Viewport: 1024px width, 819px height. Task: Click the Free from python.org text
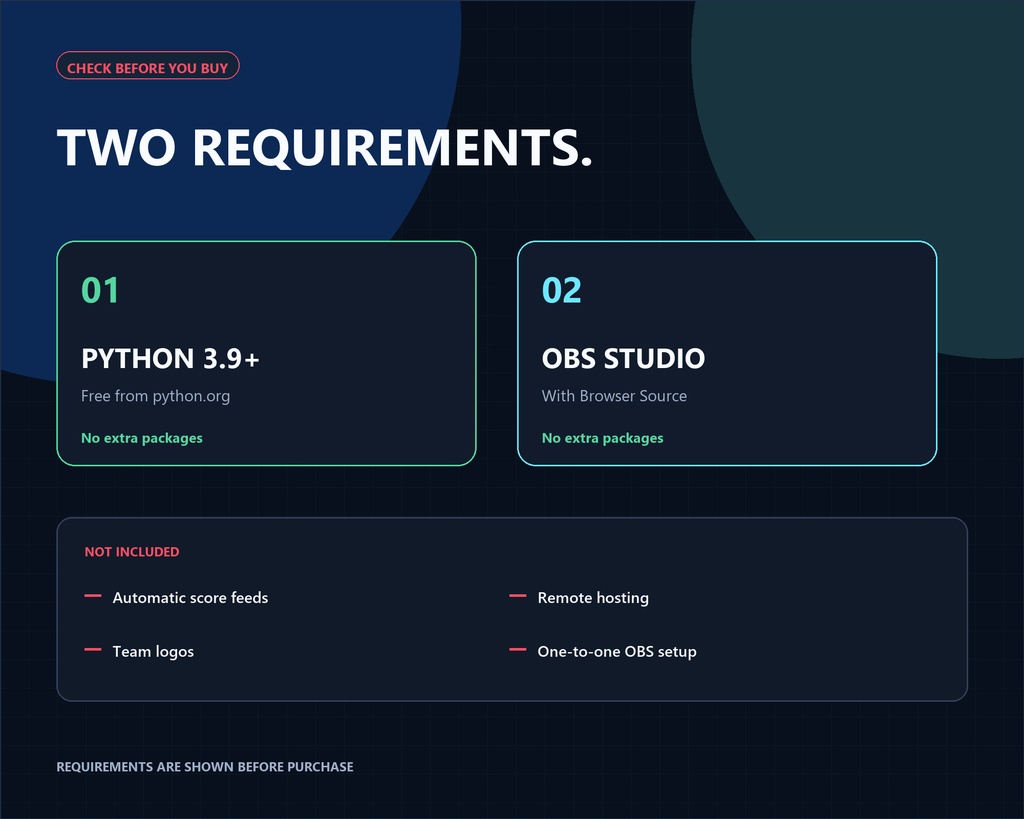tap(155, 396)
